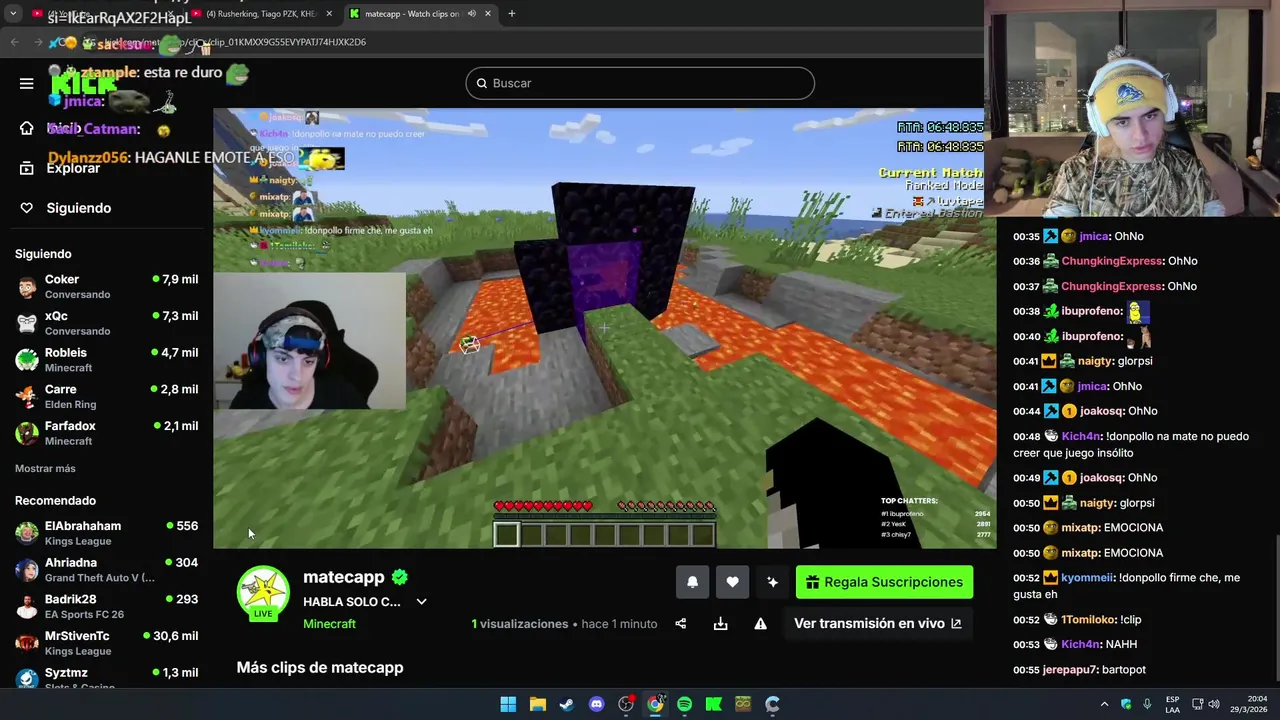This screenshot has height=720, width=1280.
Task: Download the clip
Action: pyautogui.click(x=720, y=623)
